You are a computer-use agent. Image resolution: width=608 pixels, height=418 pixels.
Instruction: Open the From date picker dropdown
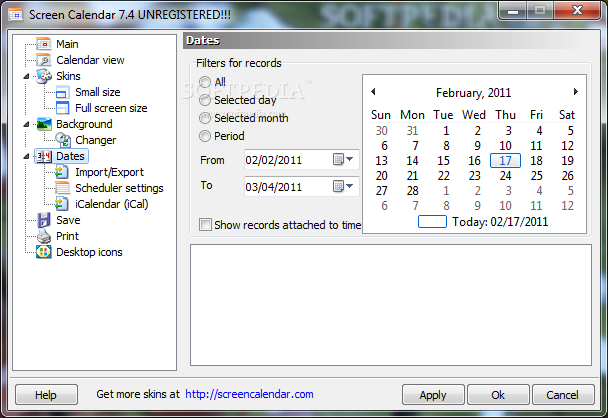(x=343, y=159)
